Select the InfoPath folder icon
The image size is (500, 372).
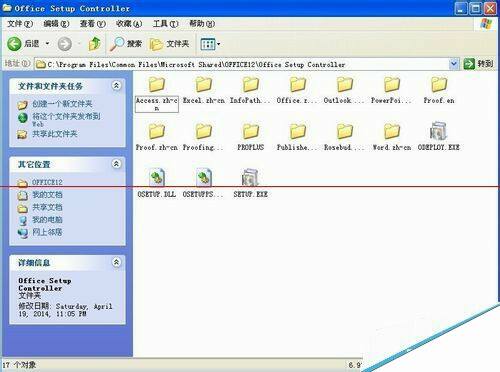[251, 84]
